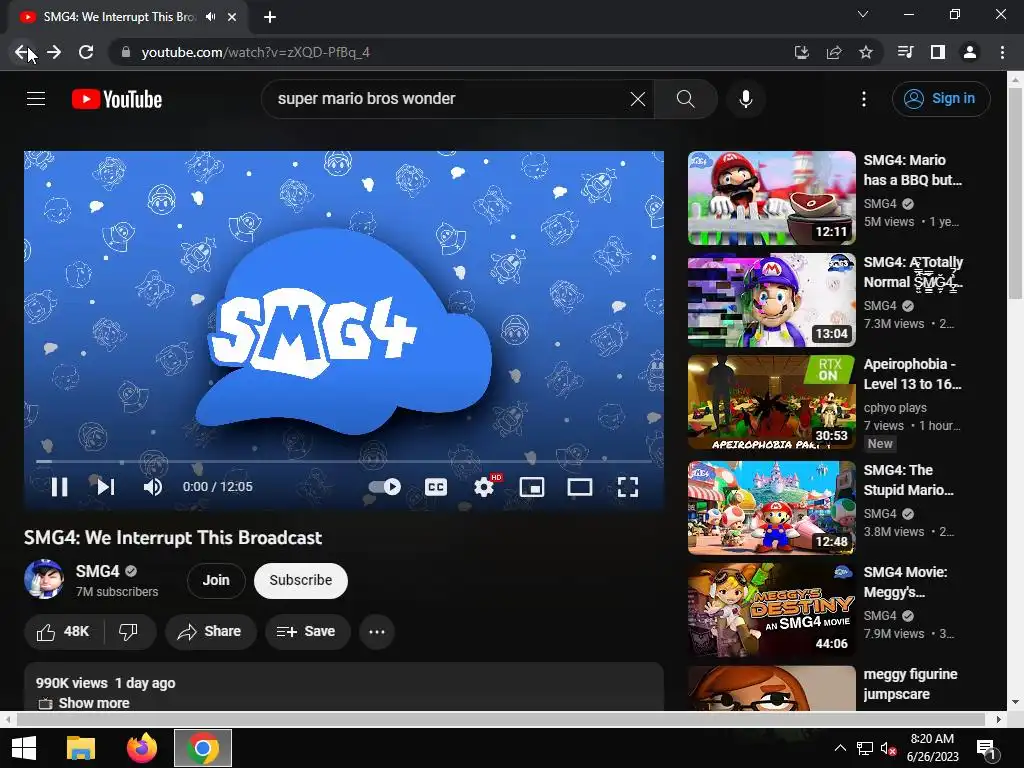Open the SMG4 channel avatar
The width and height of the screenshot is (1024, 768).
pos(44,579)
